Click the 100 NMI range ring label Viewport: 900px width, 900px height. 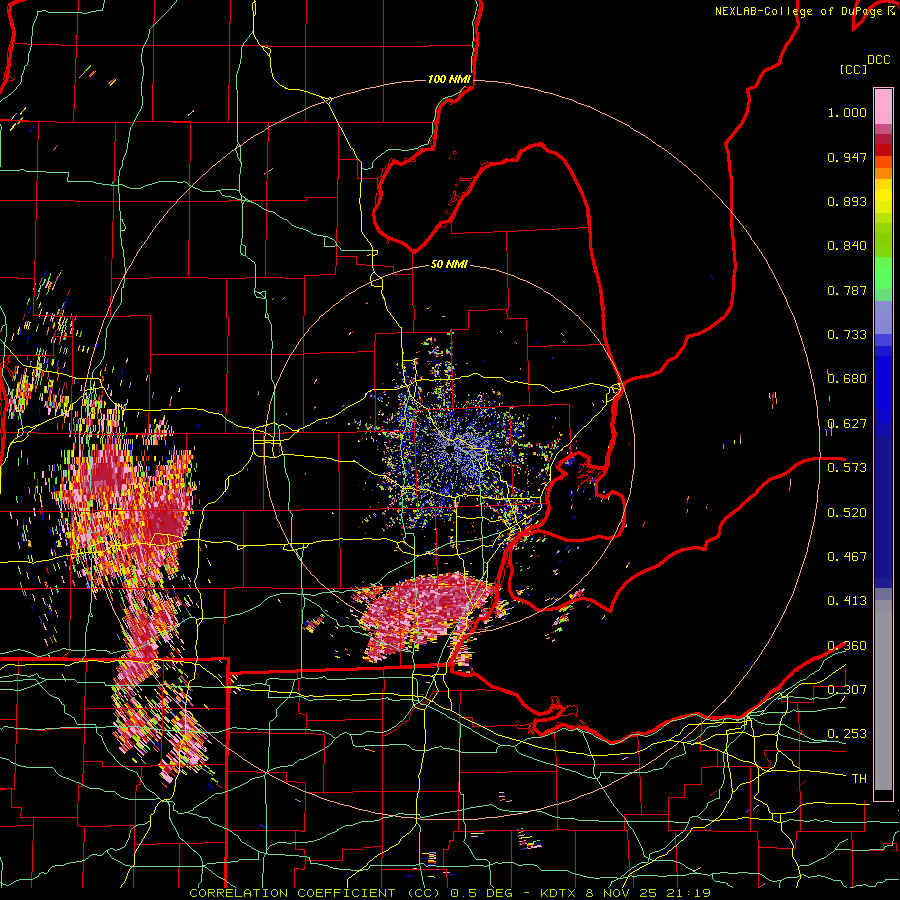coord(449,79)
